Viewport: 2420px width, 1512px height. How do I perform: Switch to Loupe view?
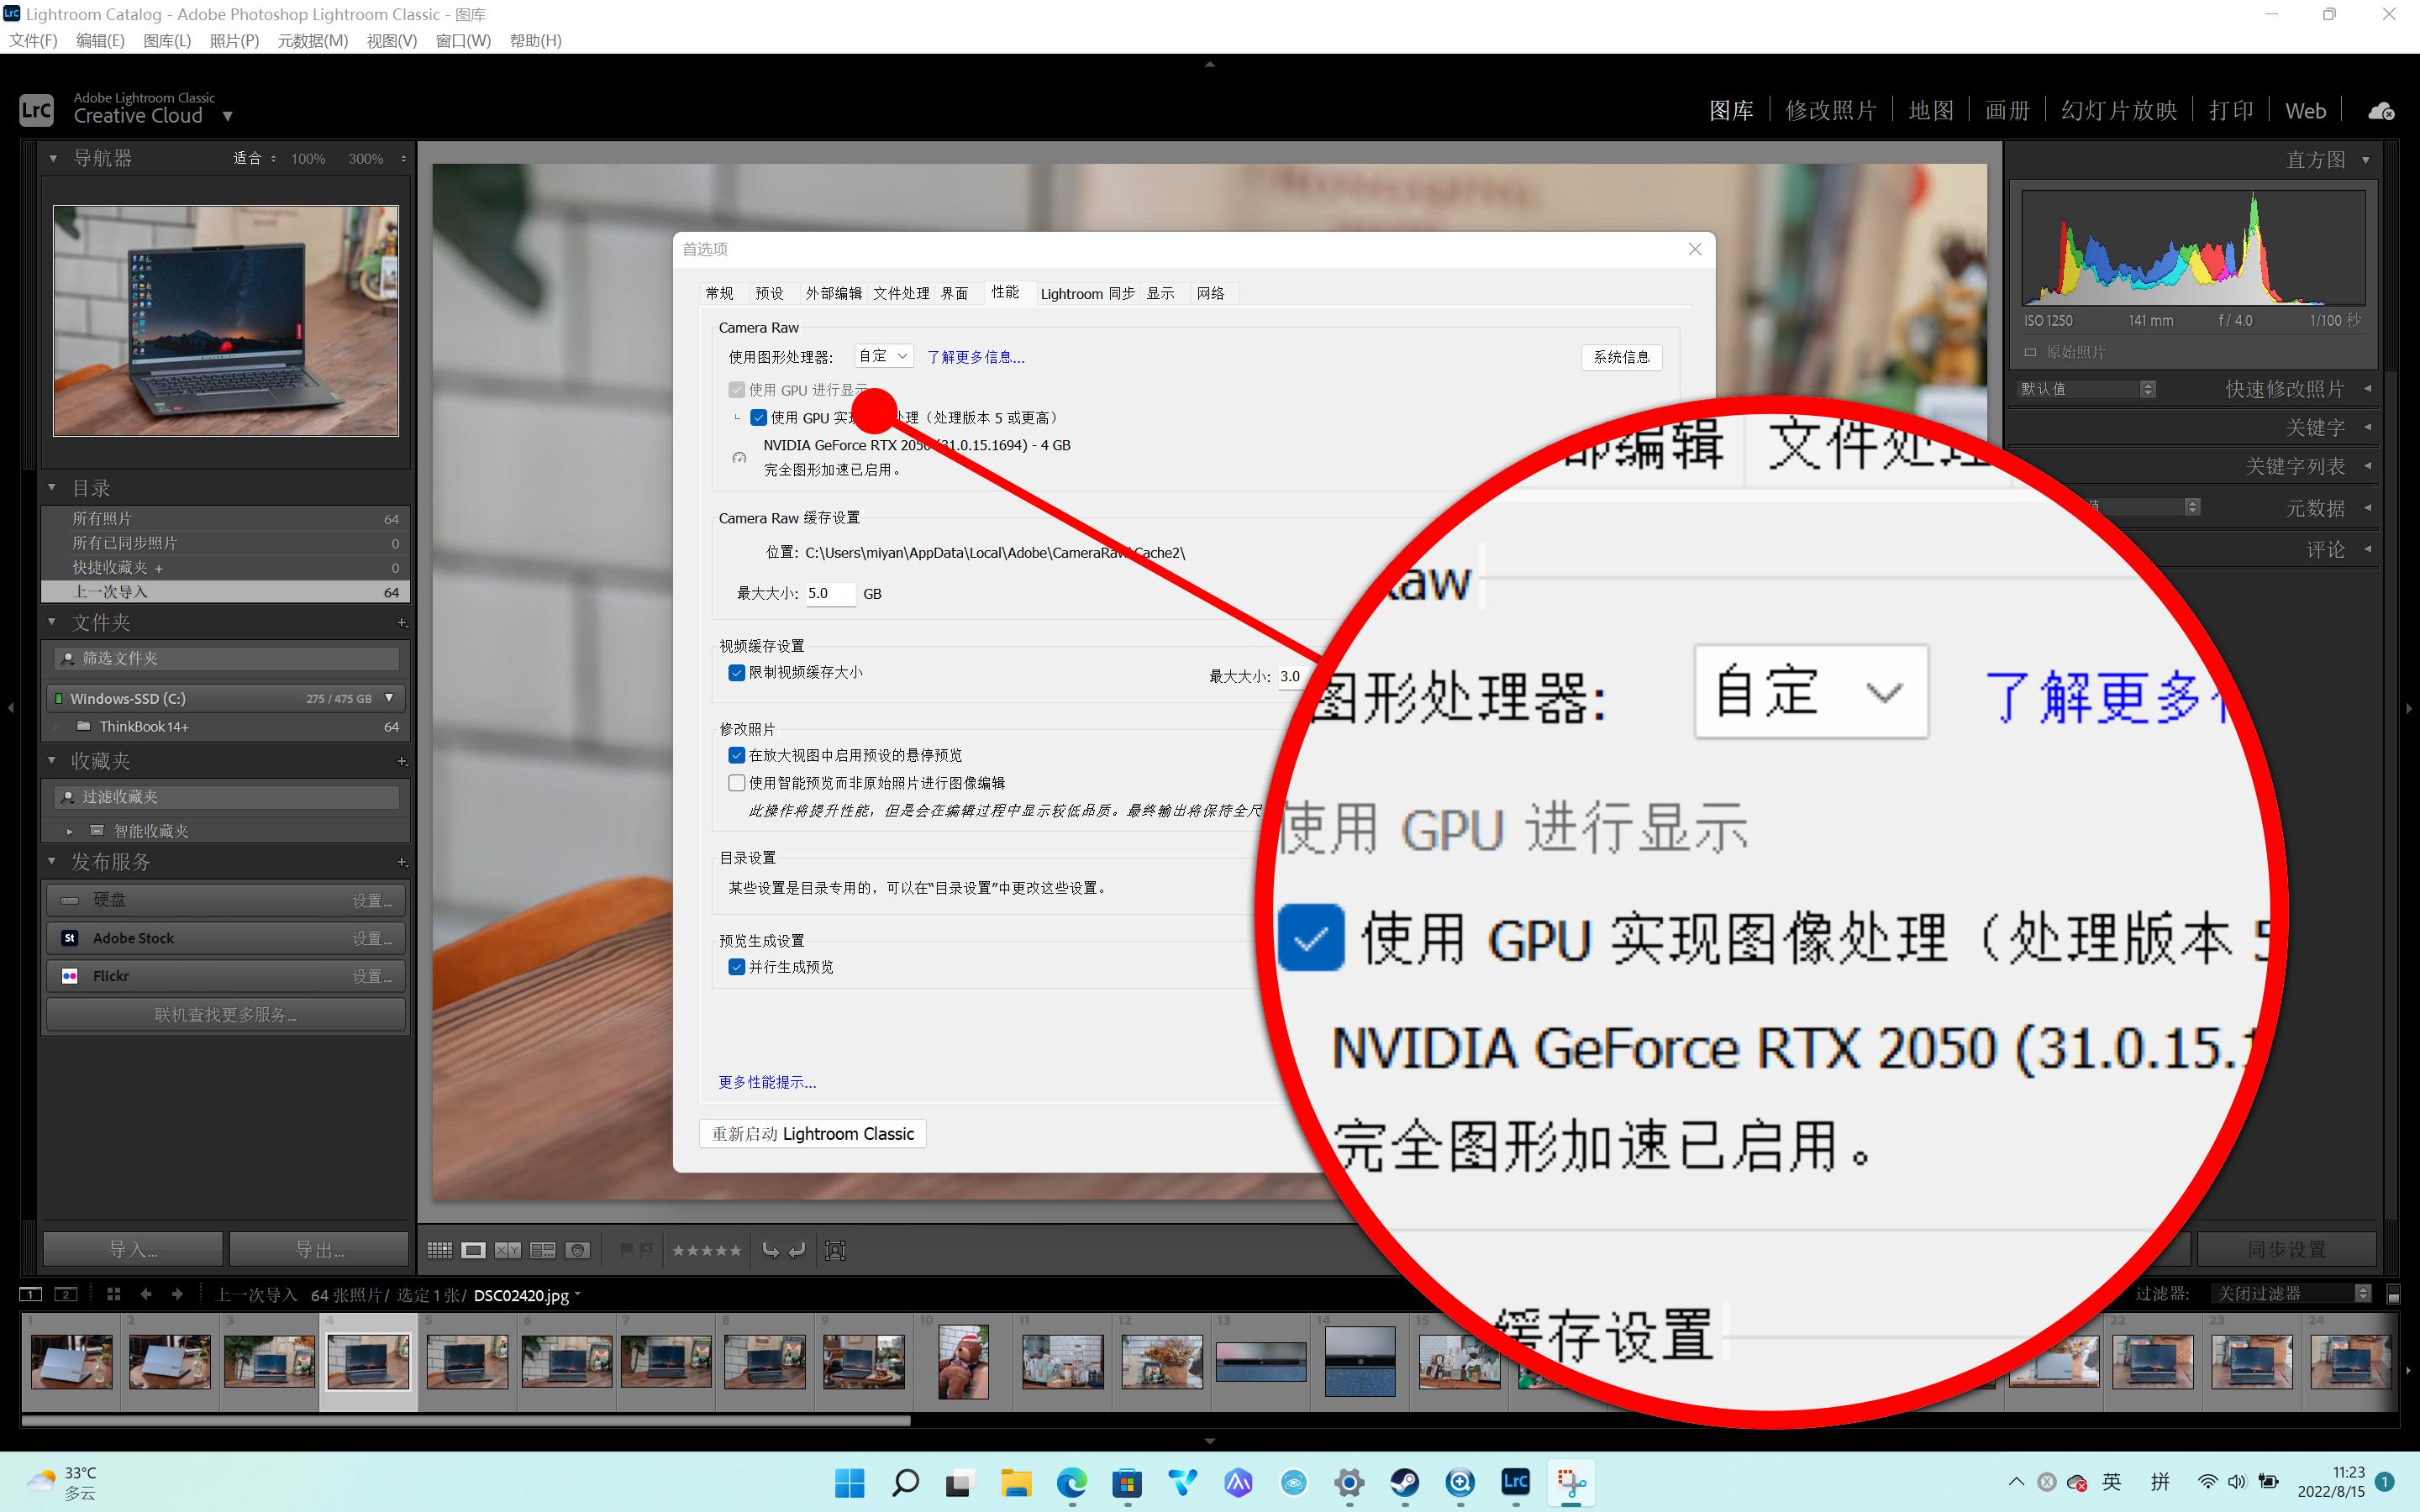coord(474,1250)
